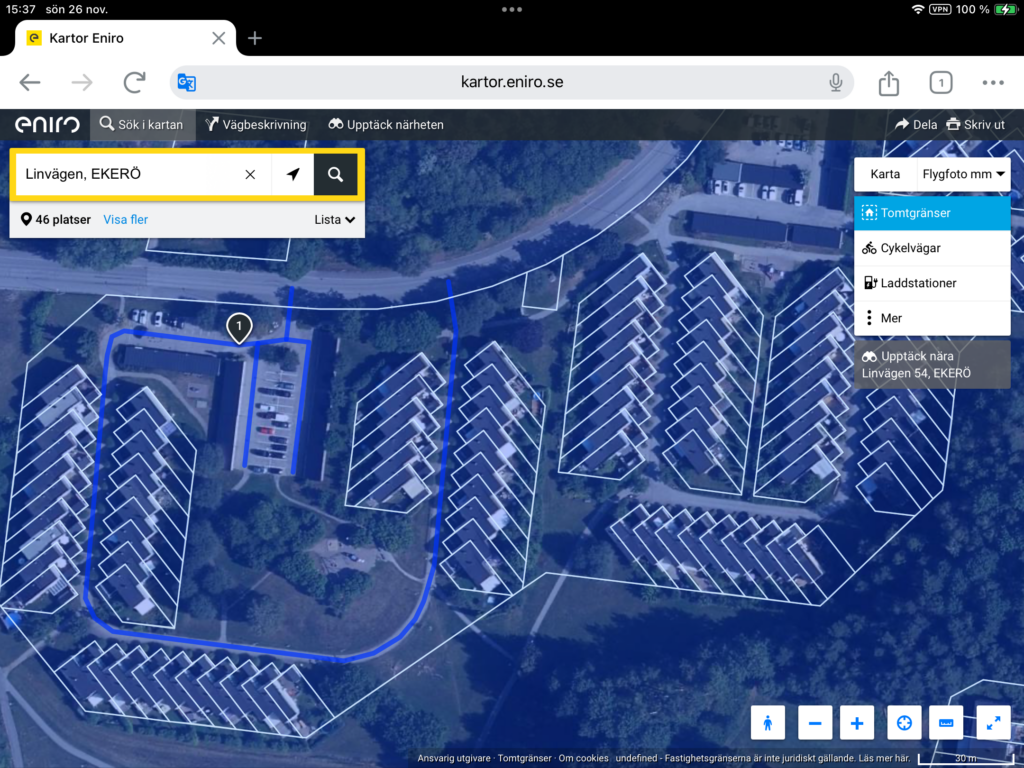Go back in browser history

click(30, 82)
